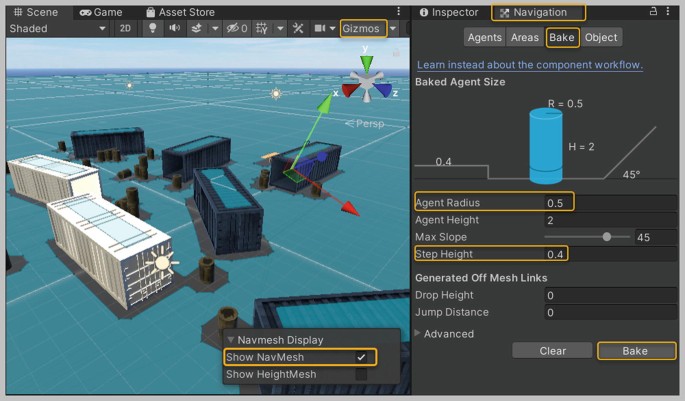Click the scene camera settings icon

[x=320, y=29]
